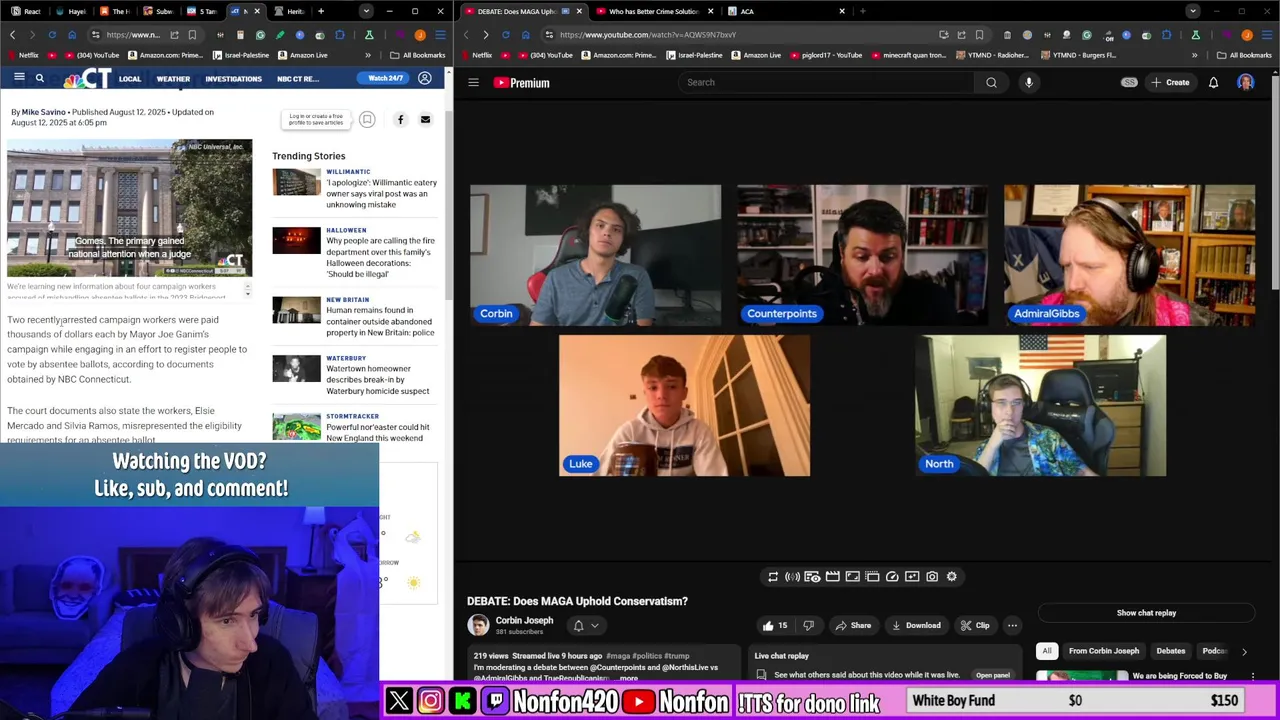The image size is (1280, 720).
Task: Select From Corbin Joseph filter chip
Action: (x=1103, y=651)
